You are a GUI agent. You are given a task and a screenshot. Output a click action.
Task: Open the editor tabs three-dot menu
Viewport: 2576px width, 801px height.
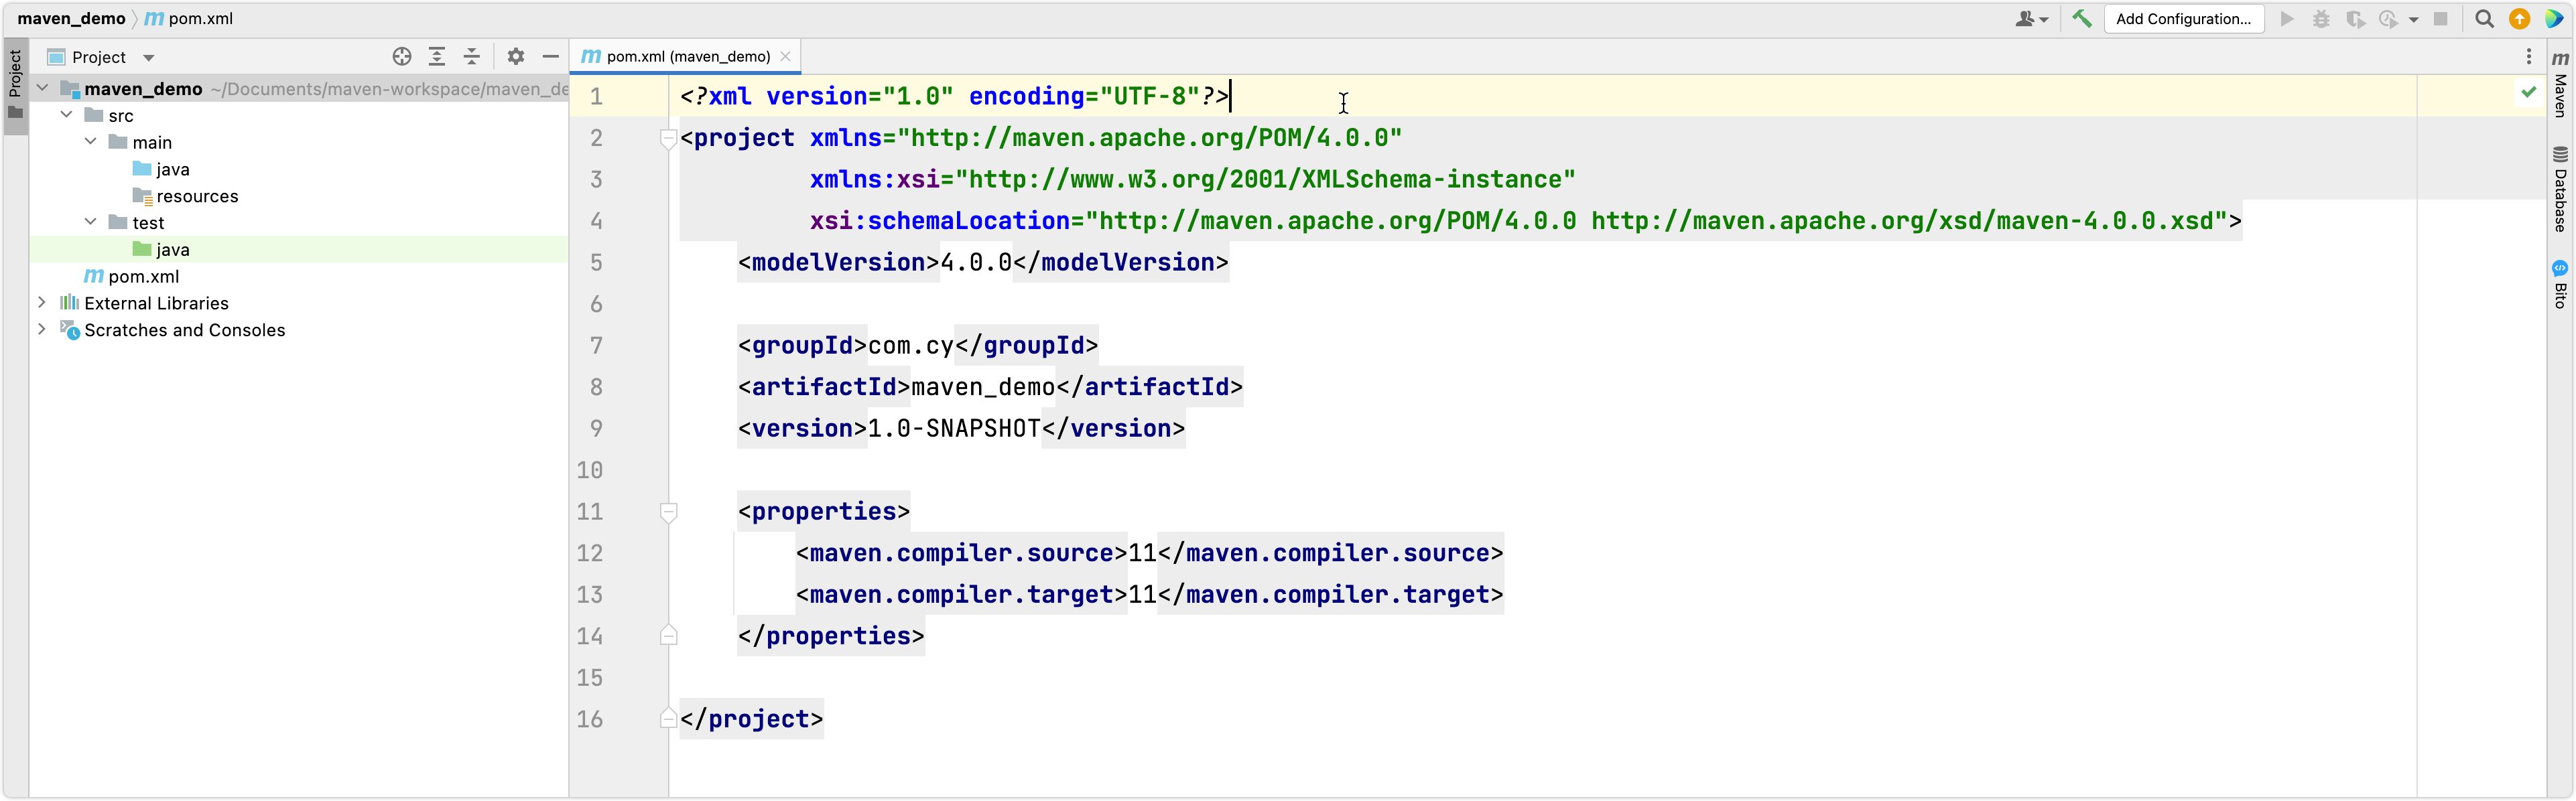pos(2528,57)
